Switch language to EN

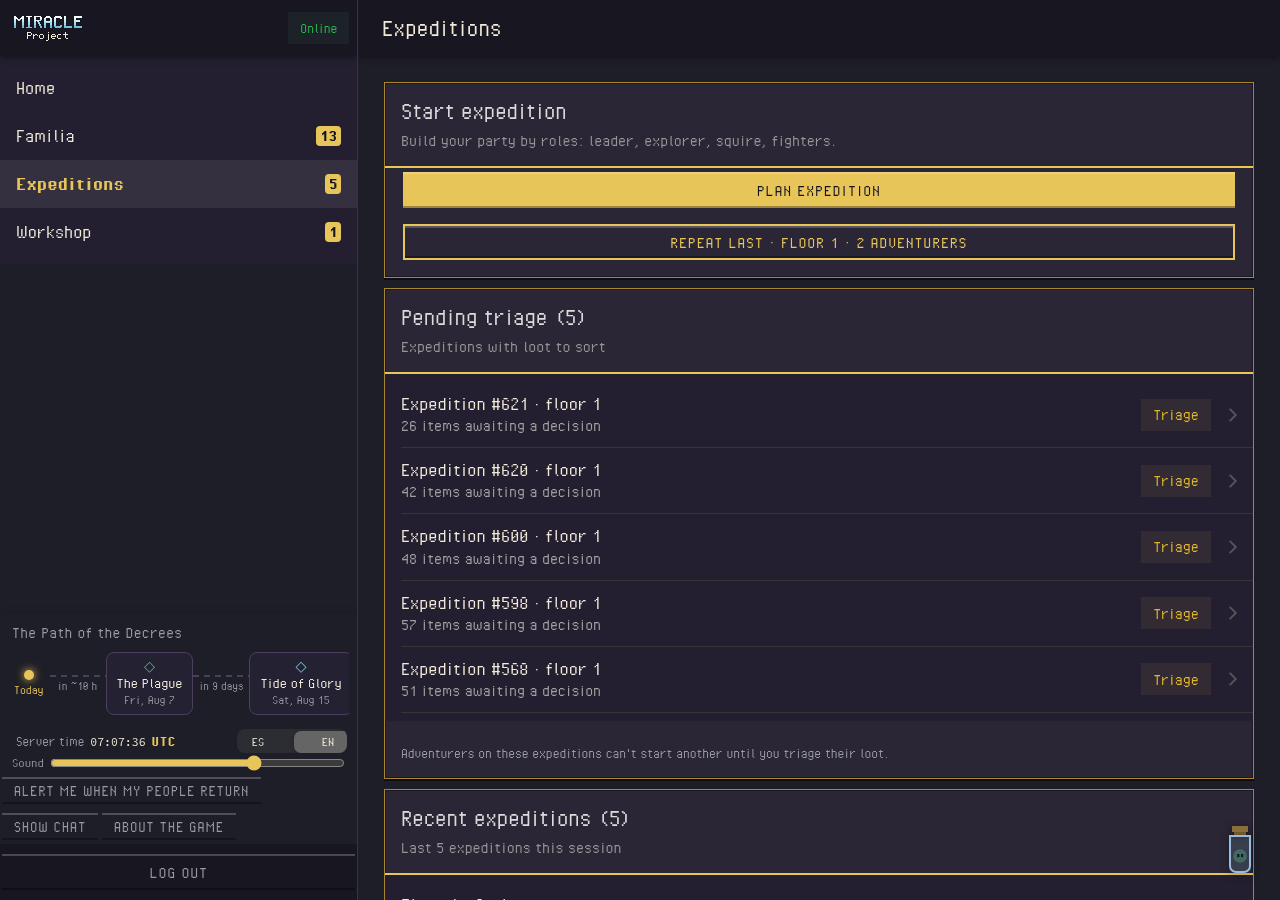pyautogui.click(x=321, y=742)
